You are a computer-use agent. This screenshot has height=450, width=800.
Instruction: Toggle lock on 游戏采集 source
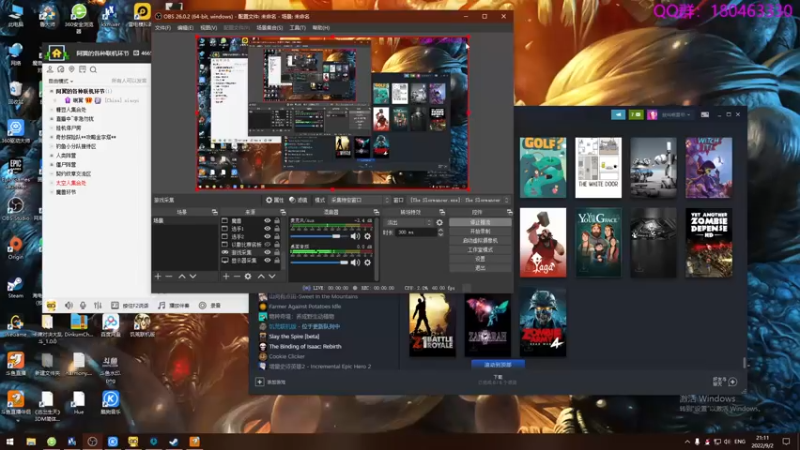pos(277,253)
